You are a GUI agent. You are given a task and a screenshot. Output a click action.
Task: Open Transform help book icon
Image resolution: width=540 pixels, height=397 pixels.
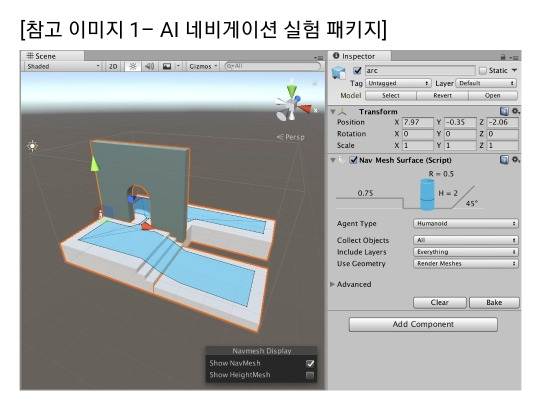(504, 111)
